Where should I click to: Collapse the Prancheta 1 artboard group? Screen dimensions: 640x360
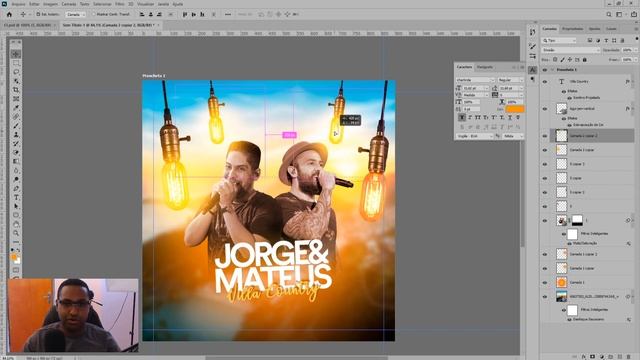552,70
